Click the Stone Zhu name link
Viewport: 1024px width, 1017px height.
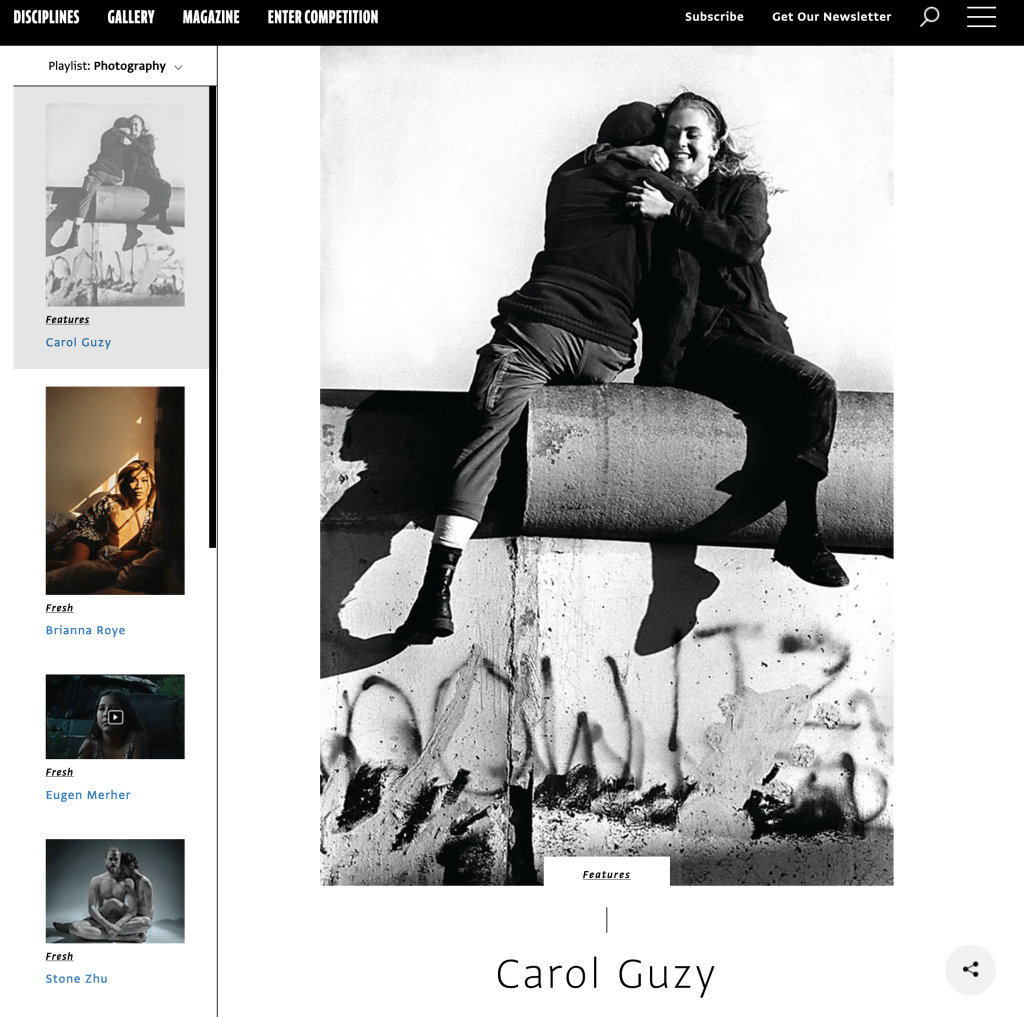pos(76,979)
